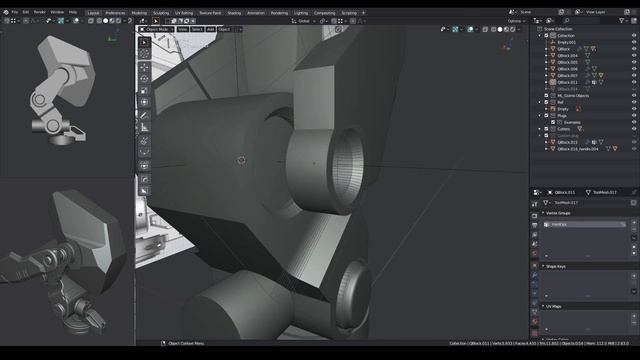The width and height of the screenshot is (640, 360).
Task: Select the Move tool in viewport toolbar
Action: [x=144, y=67]
